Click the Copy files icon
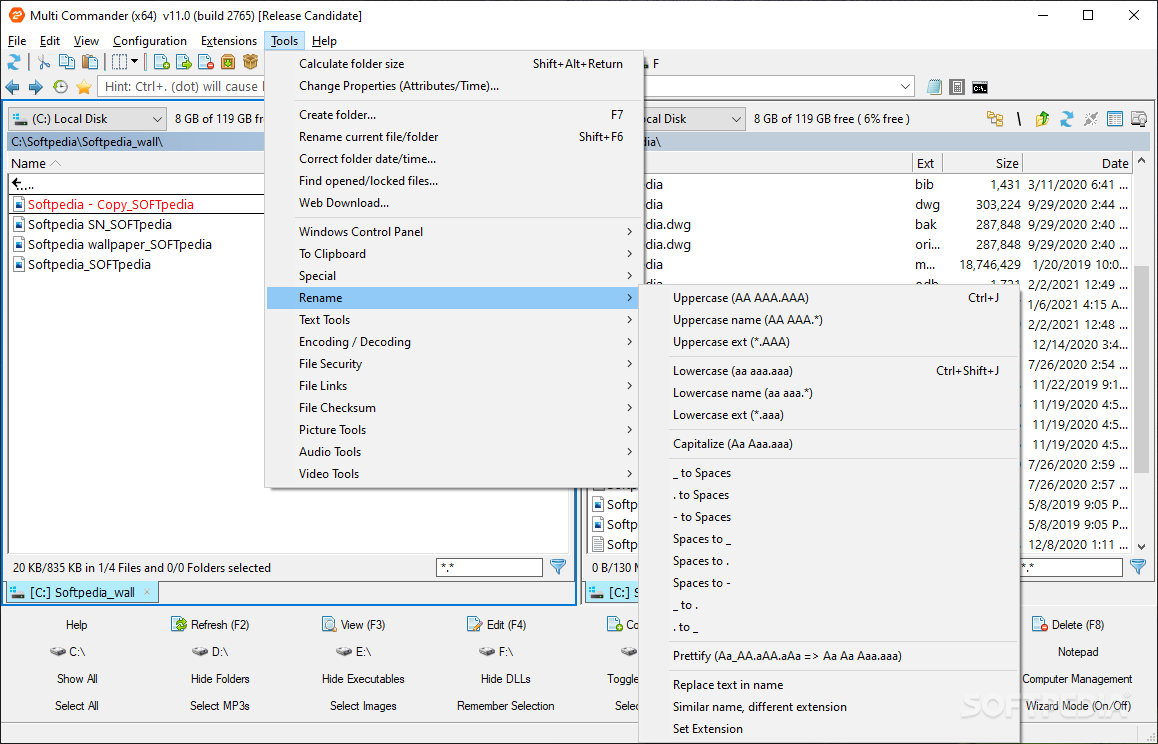 (x=66, y=63)
